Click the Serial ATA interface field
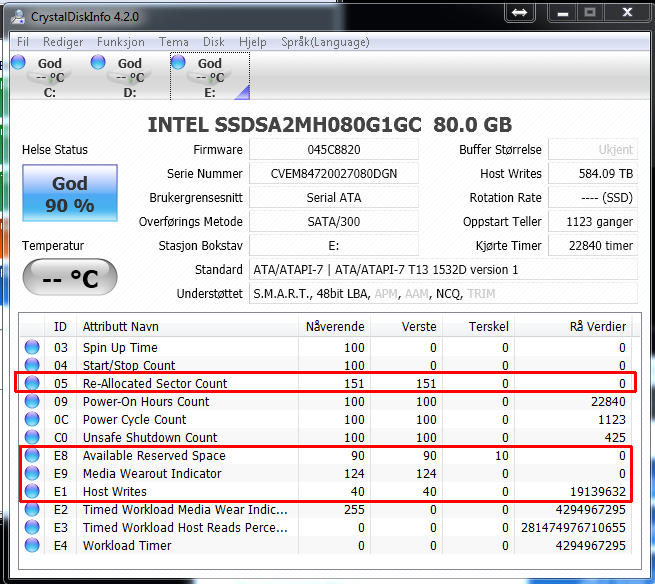Screen dimensions: 655x584 334,198
